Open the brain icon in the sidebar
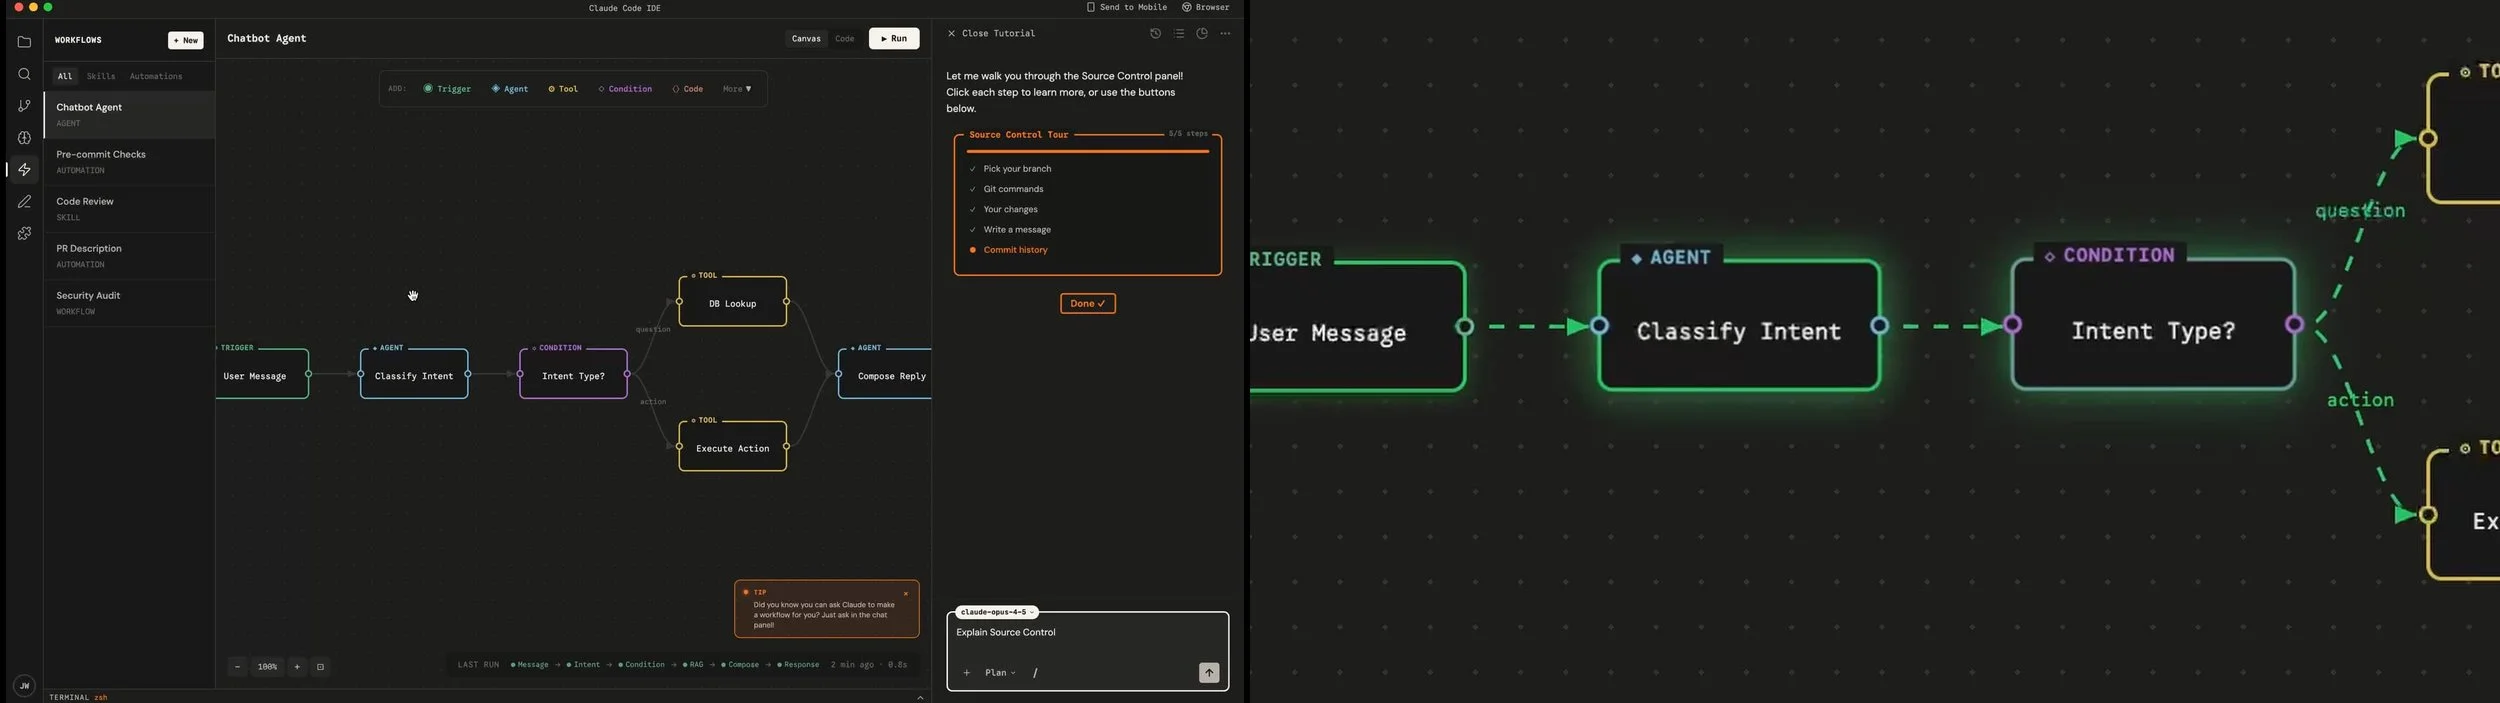Viewport: 2500px width, 703px height. [24, 138]
